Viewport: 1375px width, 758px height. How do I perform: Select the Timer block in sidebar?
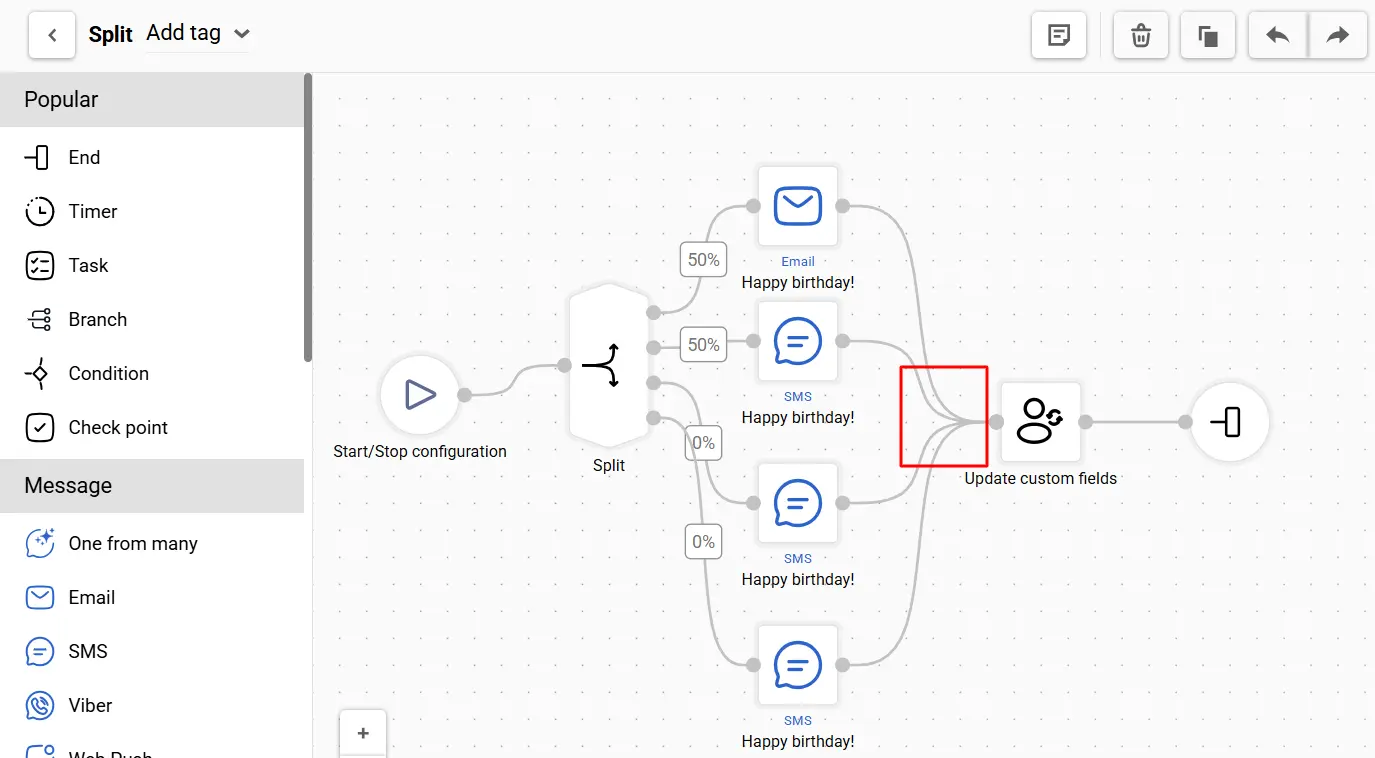(92, 211)
